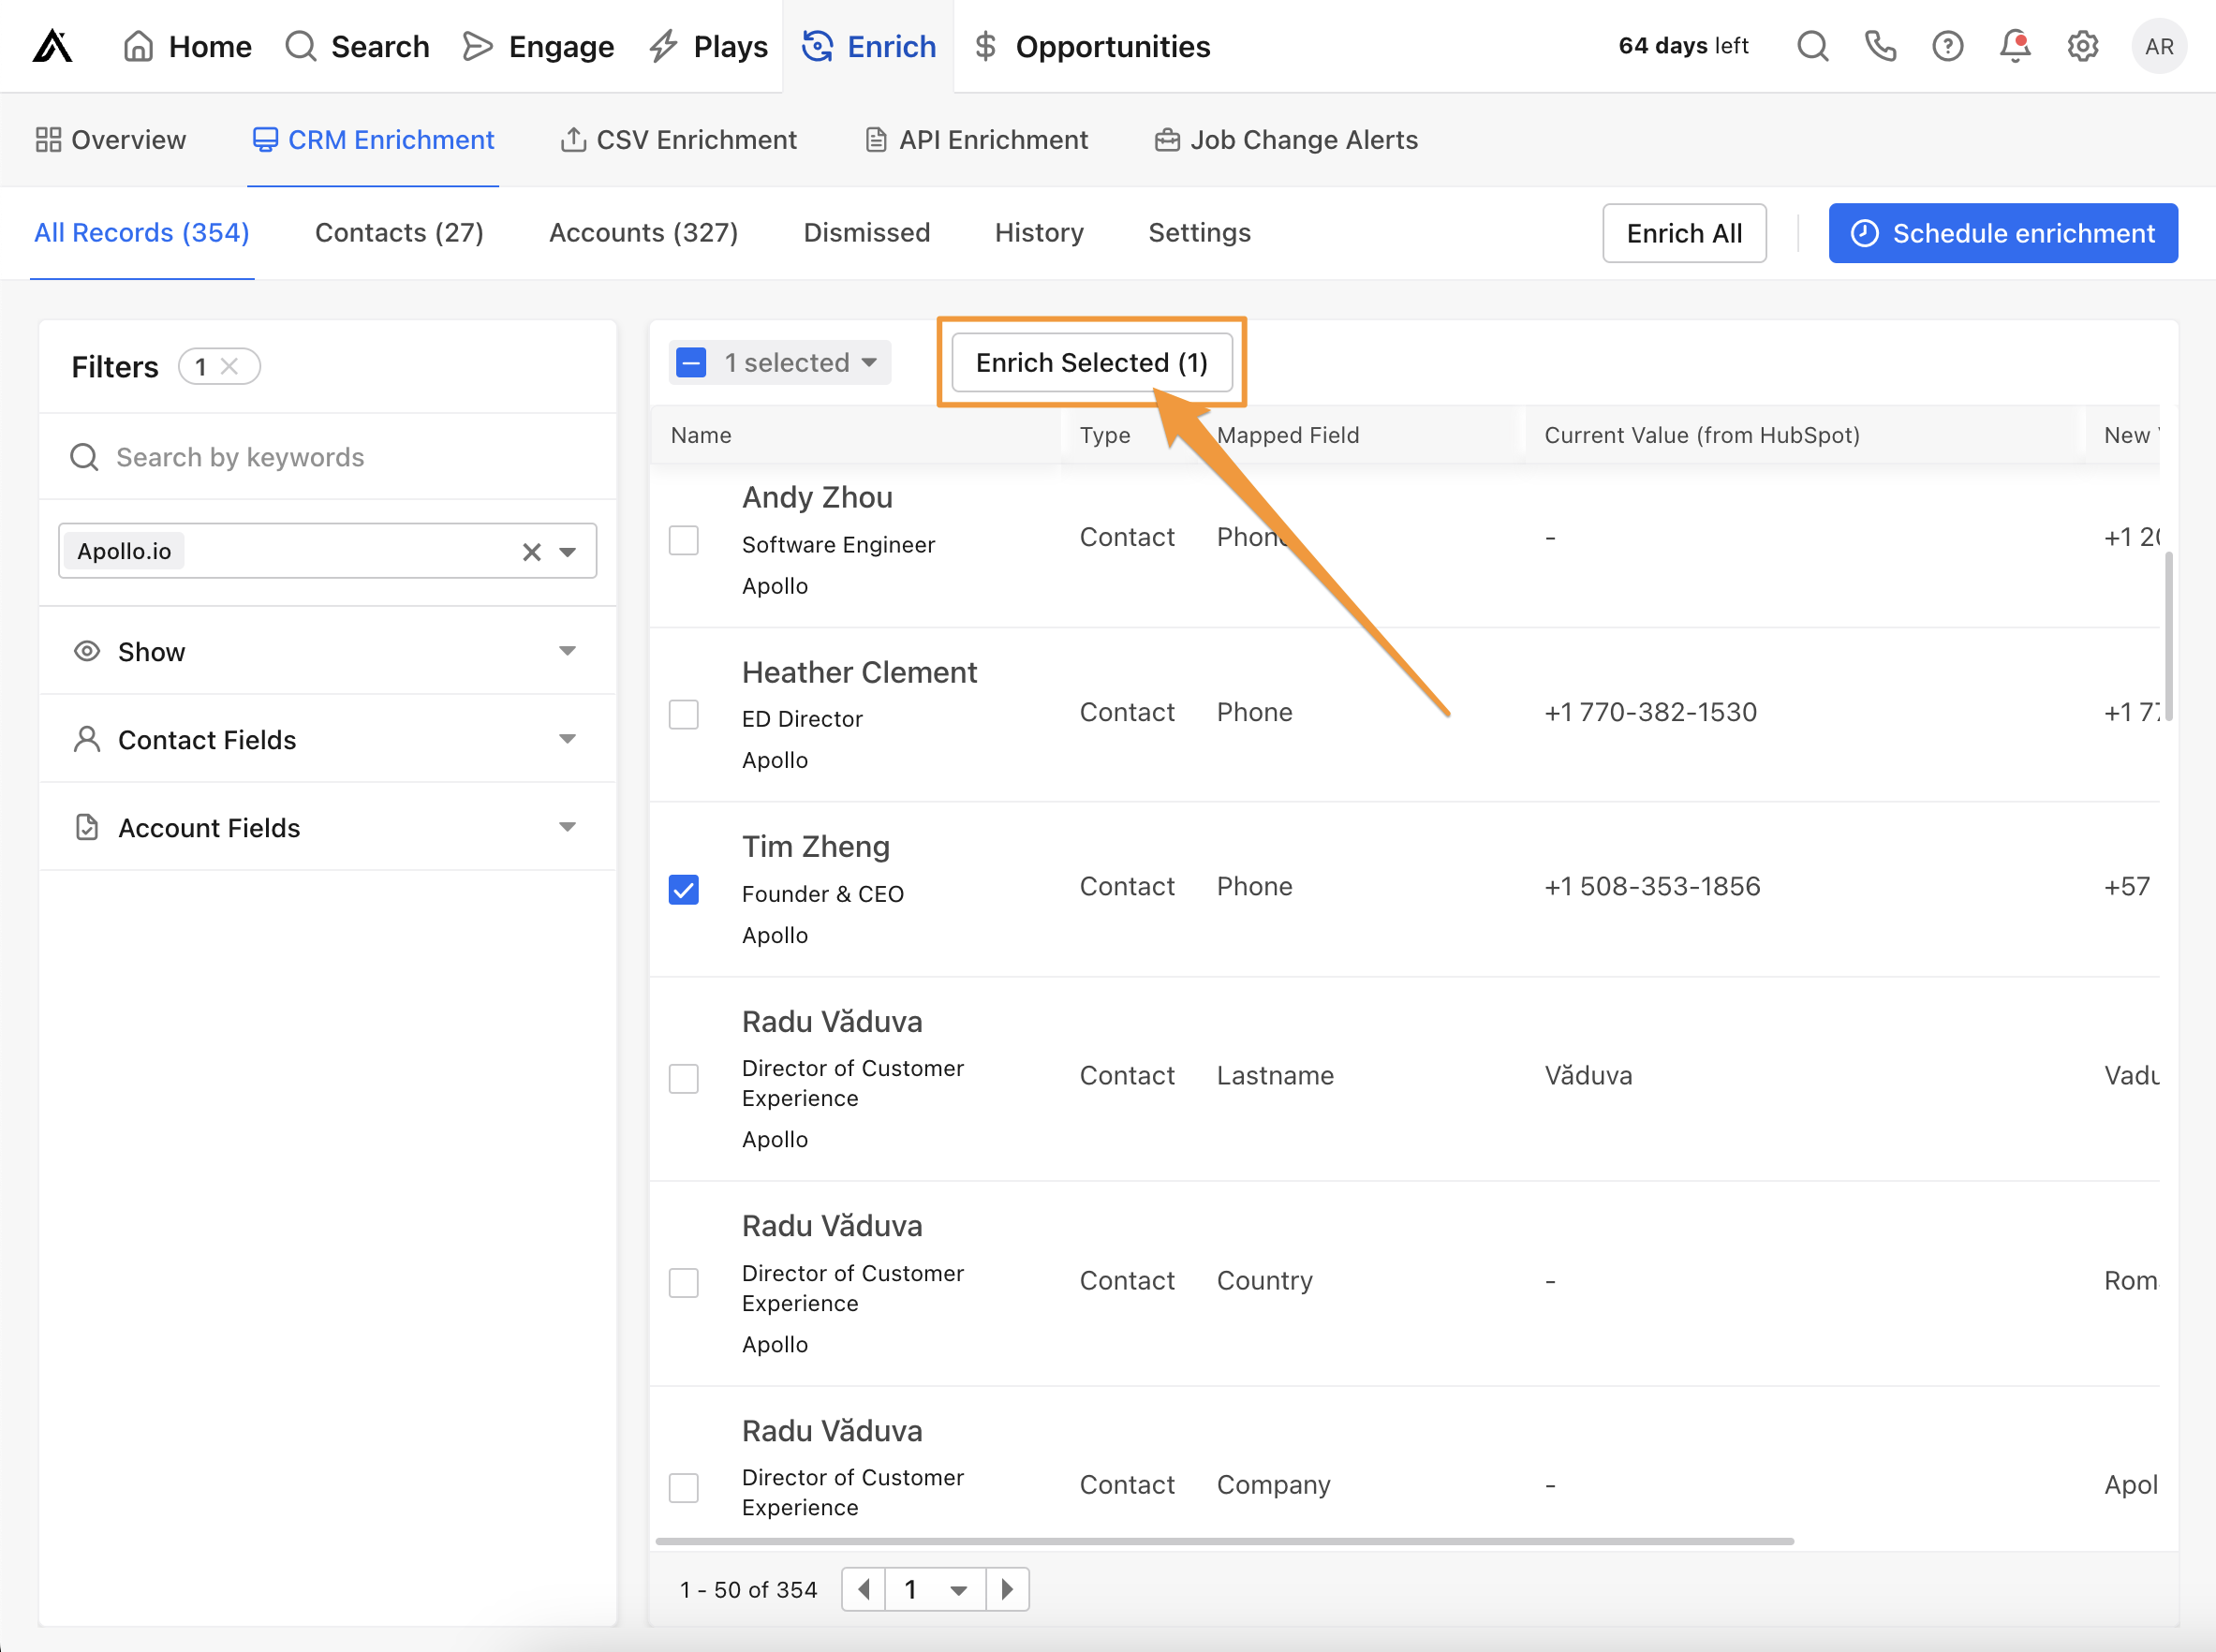The width and height of the screenshot is (2216, 1652).
Task: Uncheck the Tim Zheng row checkbox
Action: (684, 889)
